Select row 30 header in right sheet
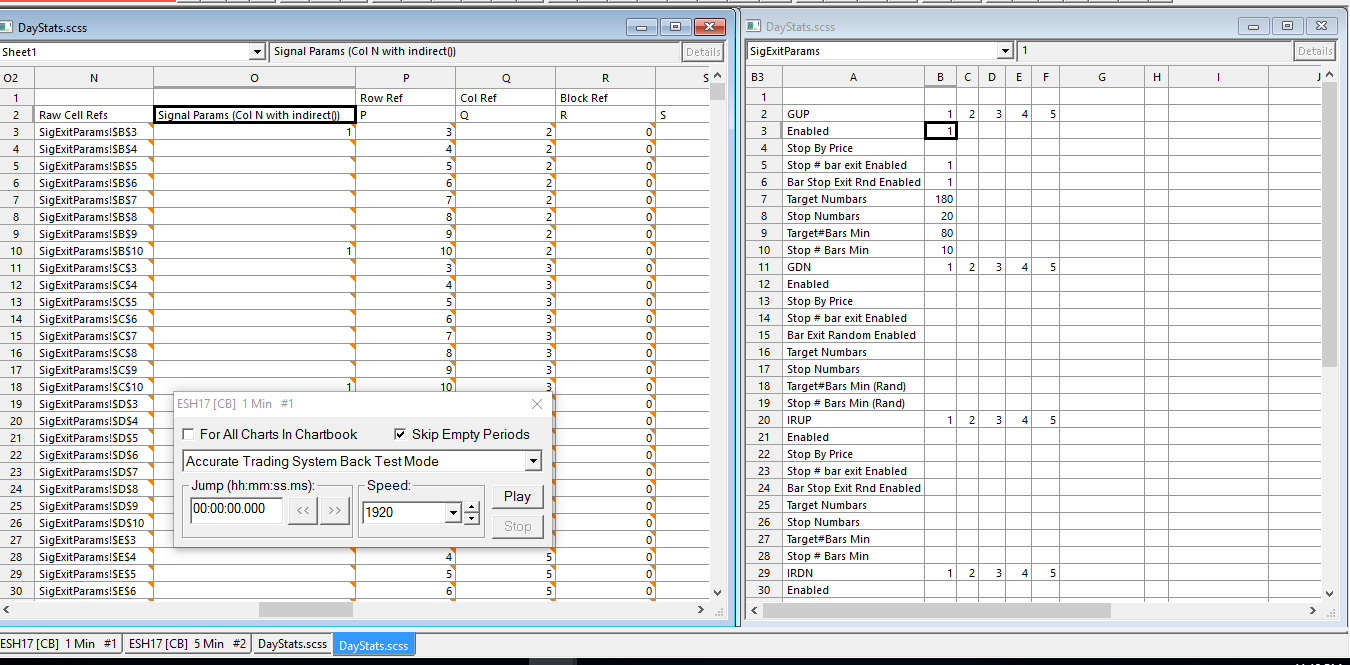 (x=764, y=590)
